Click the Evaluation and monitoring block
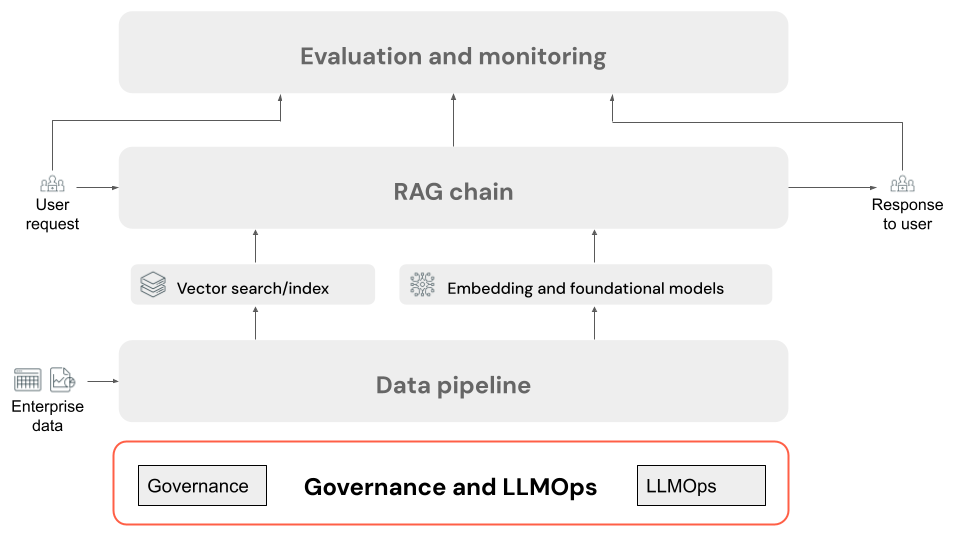 click(x=453, y=54)
